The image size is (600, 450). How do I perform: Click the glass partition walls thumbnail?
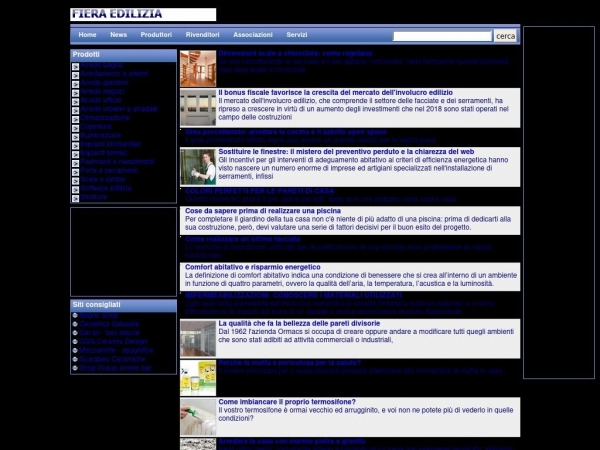tap(198, 339)
